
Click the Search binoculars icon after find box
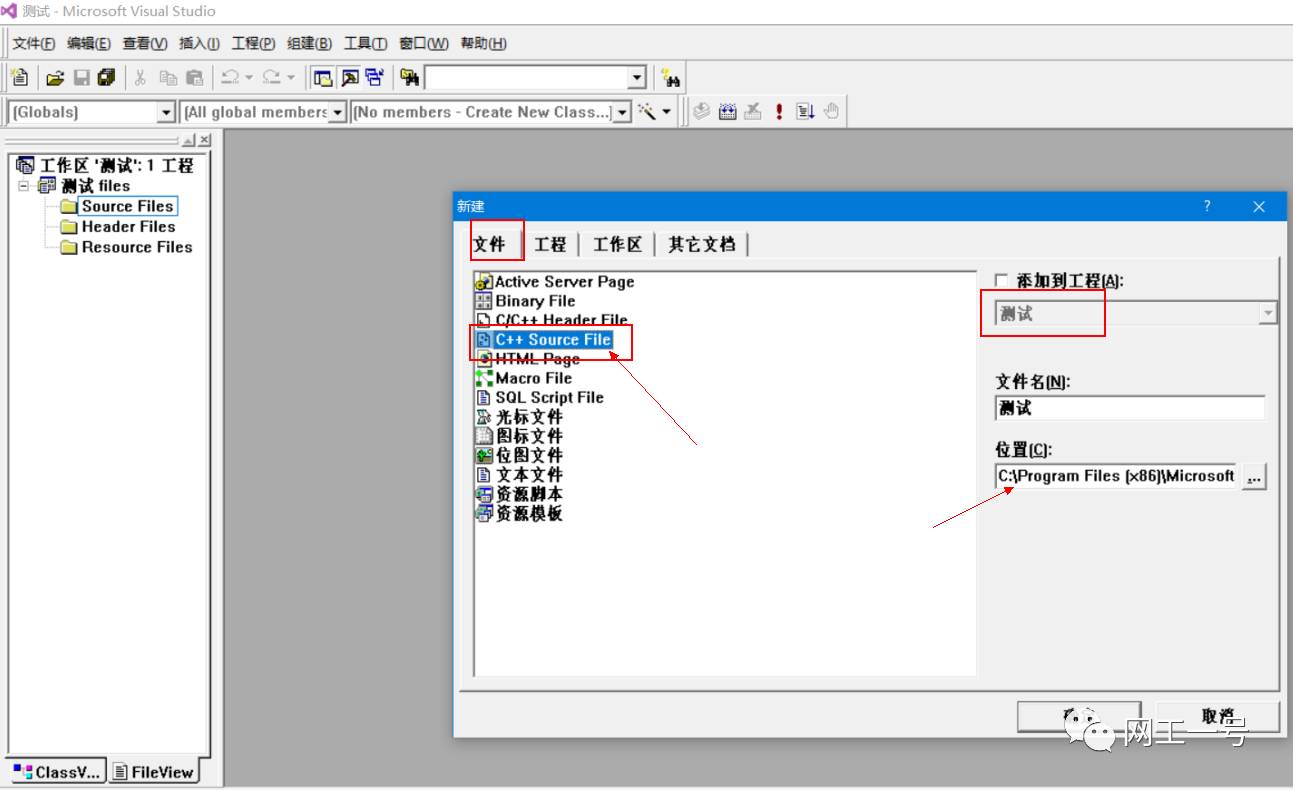671,78
